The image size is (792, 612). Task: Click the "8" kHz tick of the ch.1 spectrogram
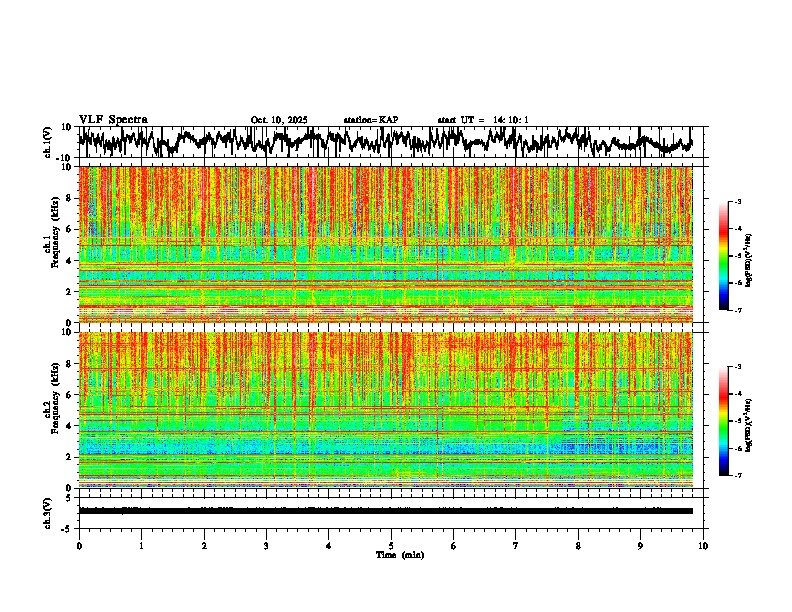70,198
